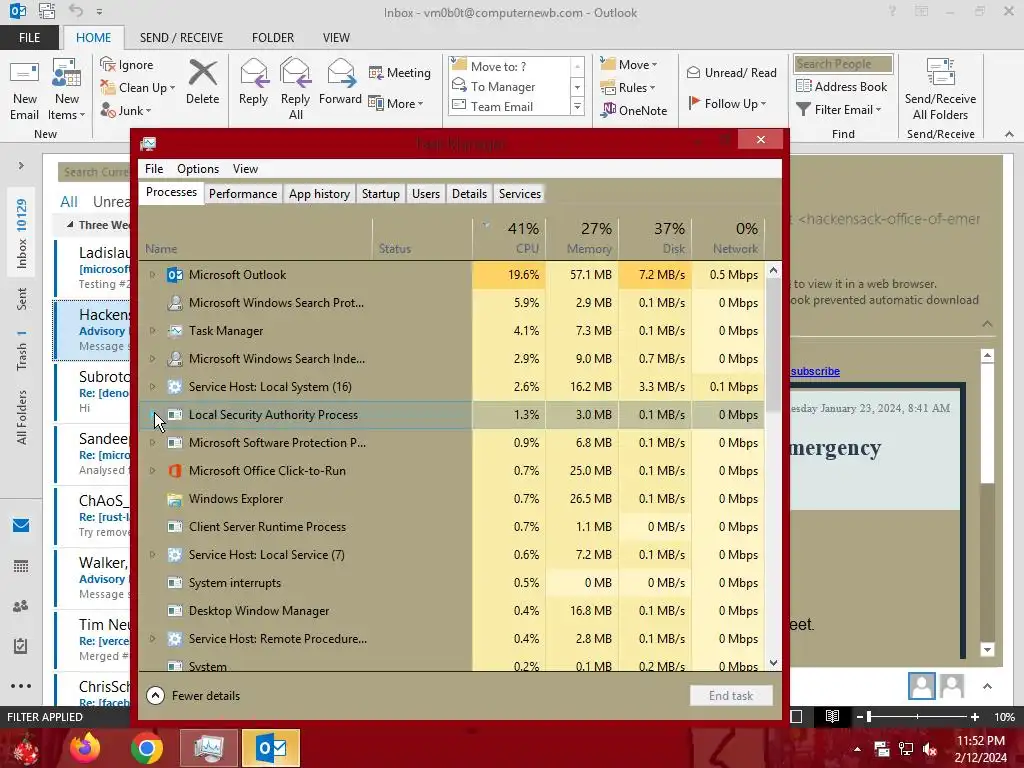Switch to SEND / RECEIVE ribbon tab
1024x768 pixels.
[181, 37]
